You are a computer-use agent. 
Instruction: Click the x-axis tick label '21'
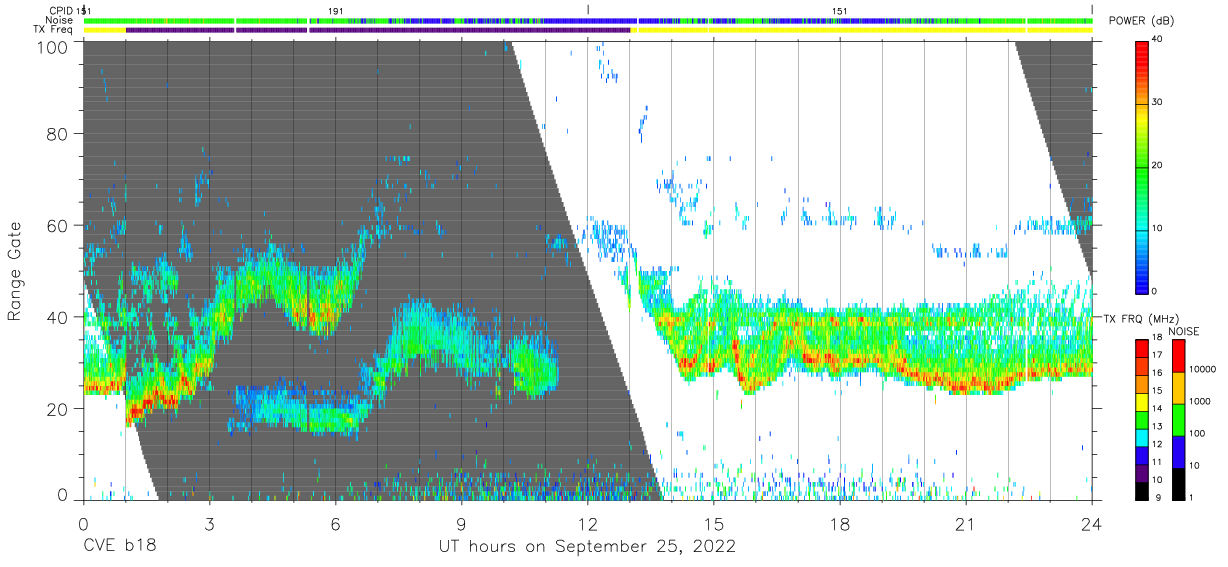(966, 523)
